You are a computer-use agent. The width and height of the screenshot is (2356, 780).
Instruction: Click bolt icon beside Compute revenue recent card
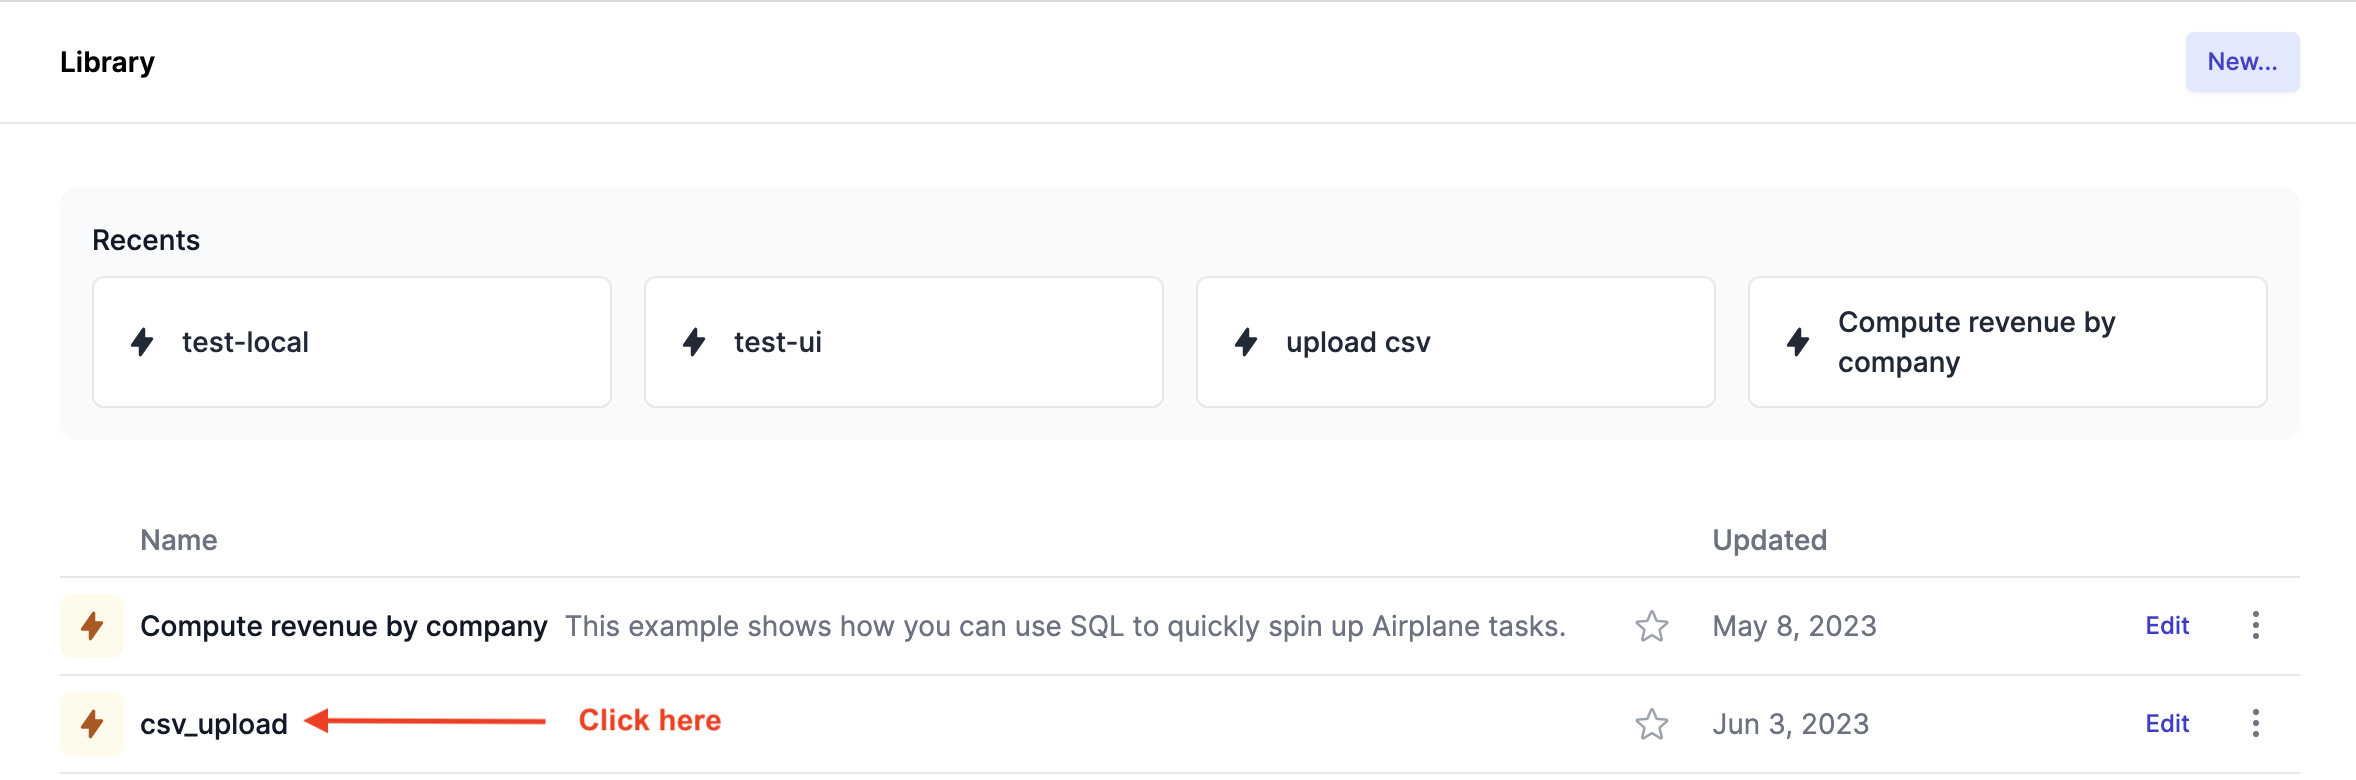[x=1798, y=342]
